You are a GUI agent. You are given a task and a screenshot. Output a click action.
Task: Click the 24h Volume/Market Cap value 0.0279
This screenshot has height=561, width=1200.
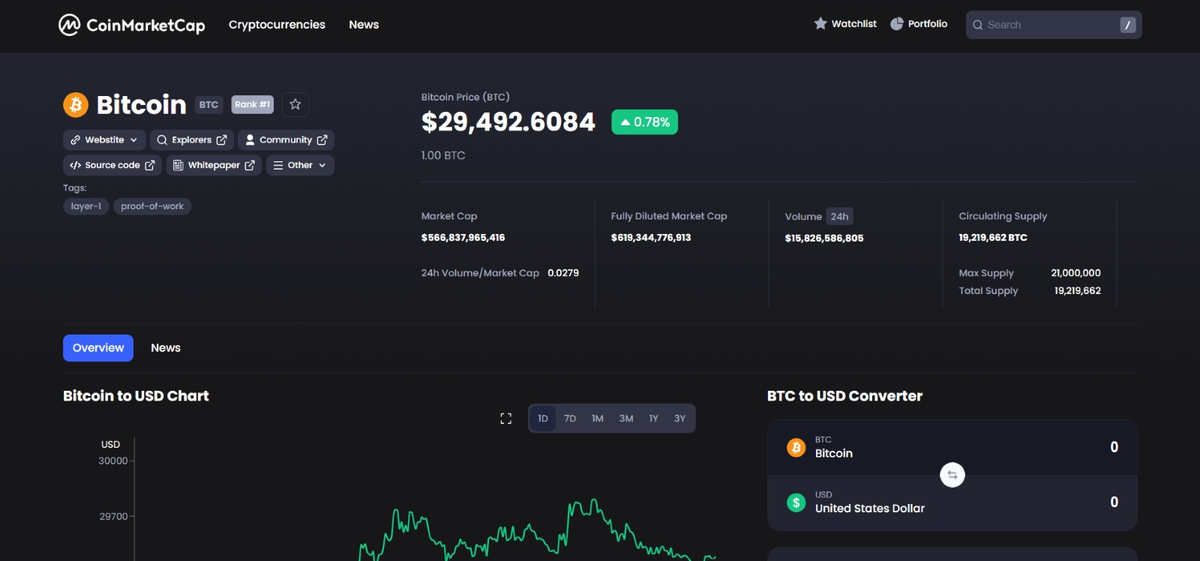coord(563,273)
